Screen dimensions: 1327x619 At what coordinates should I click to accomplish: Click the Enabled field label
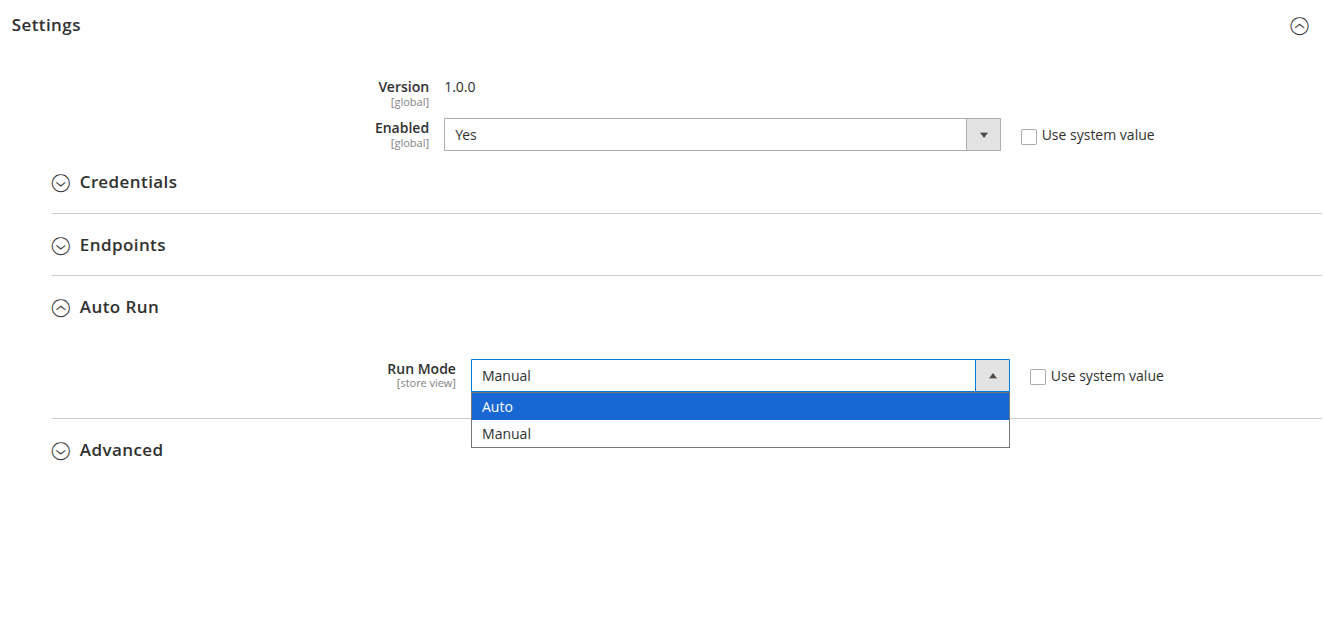click(402, 128)
